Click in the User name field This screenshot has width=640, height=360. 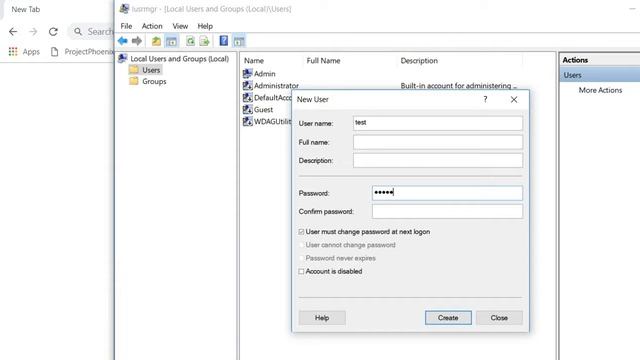(438, 123)
